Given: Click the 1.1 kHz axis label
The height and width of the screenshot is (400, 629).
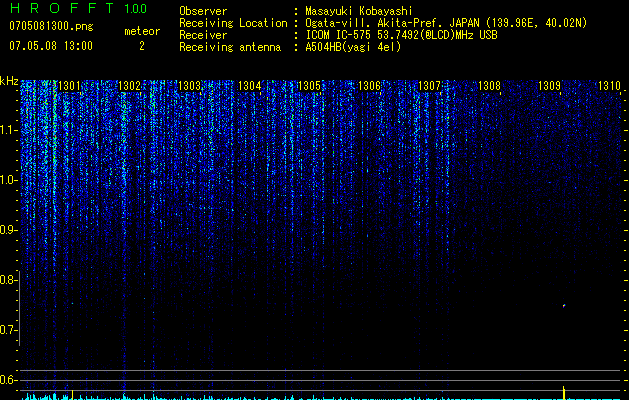Looking at the screenshot, I should (7, 130).
